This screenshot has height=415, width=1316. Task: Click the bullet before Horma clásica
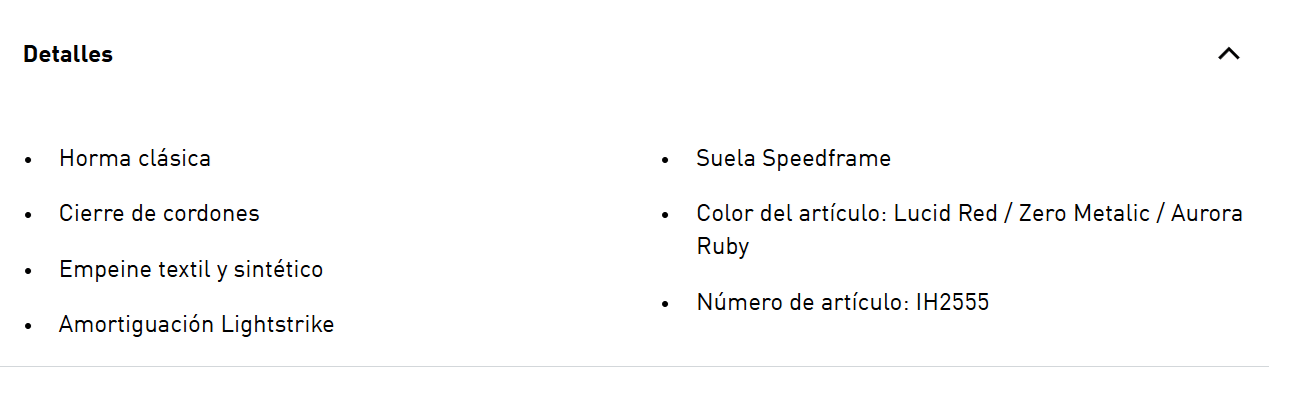tap(28, 159)
